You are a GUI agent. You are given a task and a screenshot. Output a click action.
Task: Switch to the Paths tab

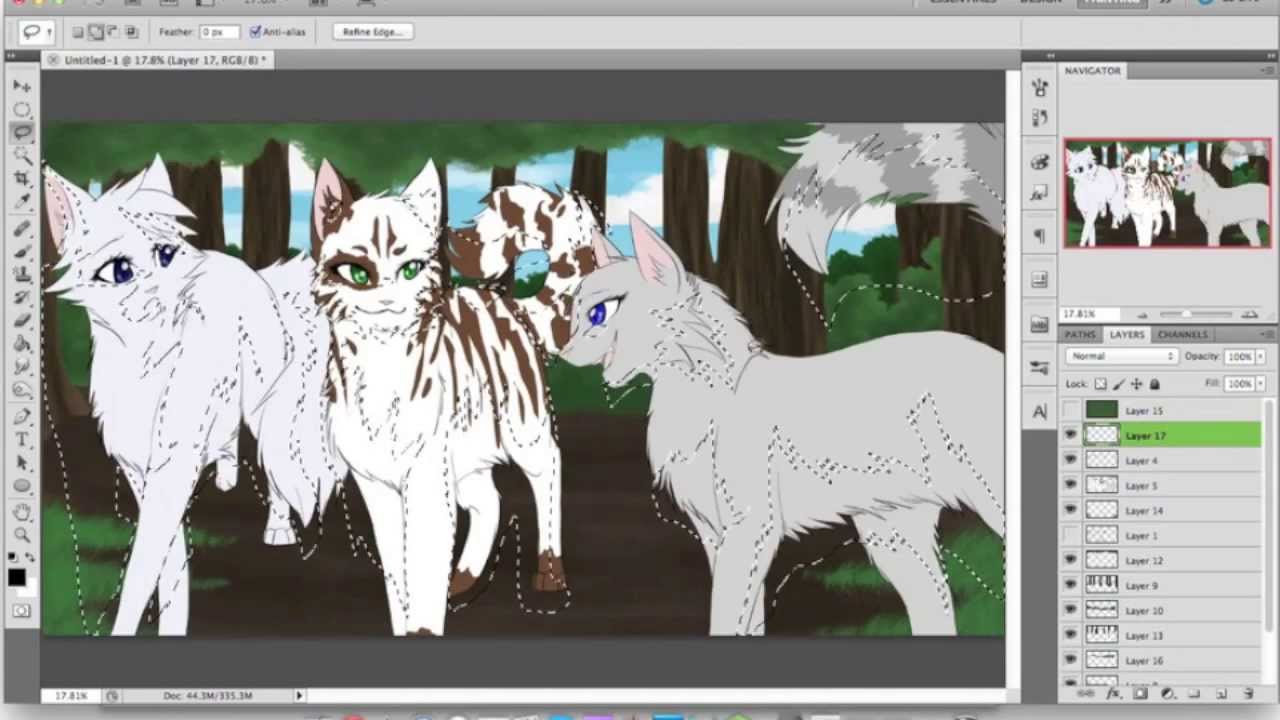click(1080, 334)
